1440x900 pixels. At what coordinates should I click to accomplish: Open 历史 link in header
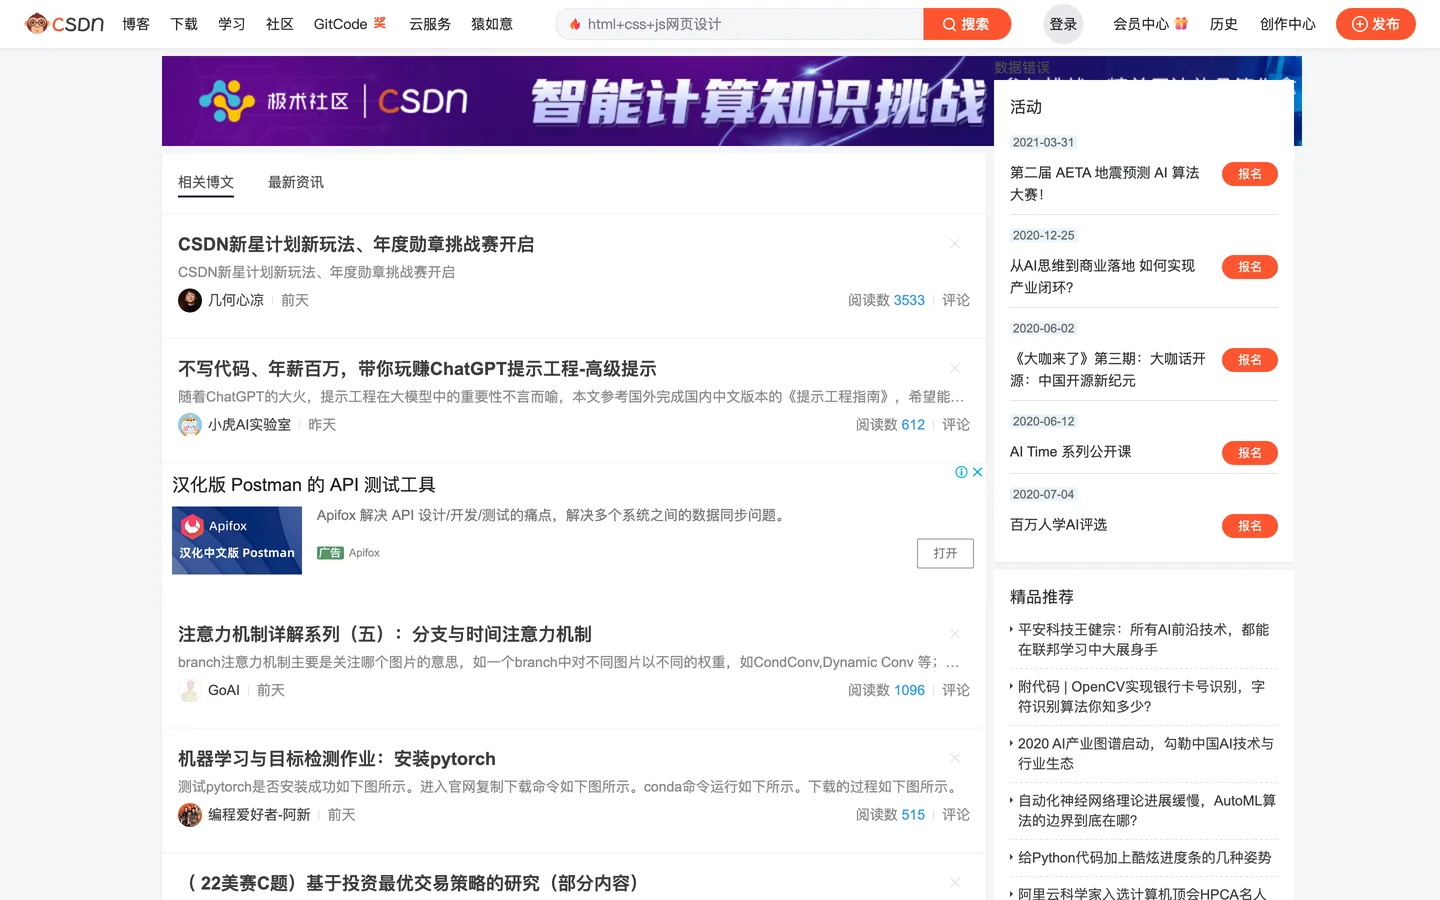pyautogui.click(x=1224, y=24)
